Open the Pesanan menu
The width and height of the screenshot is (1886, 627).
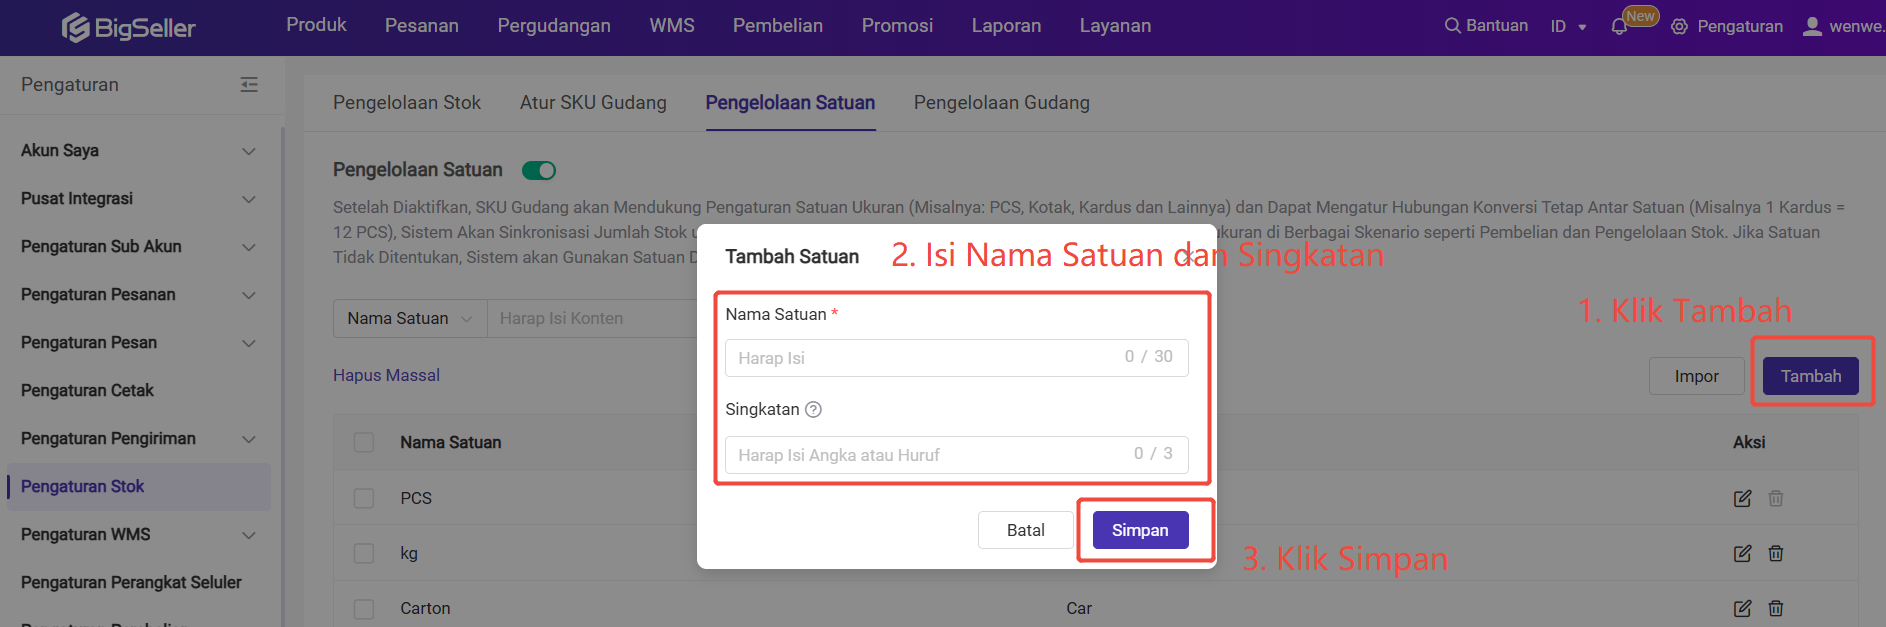click(422, 26)
